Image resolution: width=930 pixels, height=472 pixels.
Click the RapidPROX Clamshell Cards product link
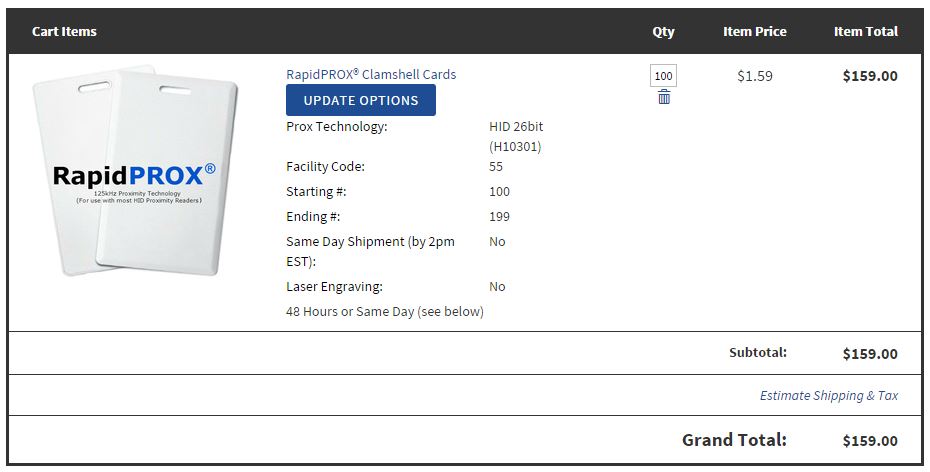(x=371, y=74)
